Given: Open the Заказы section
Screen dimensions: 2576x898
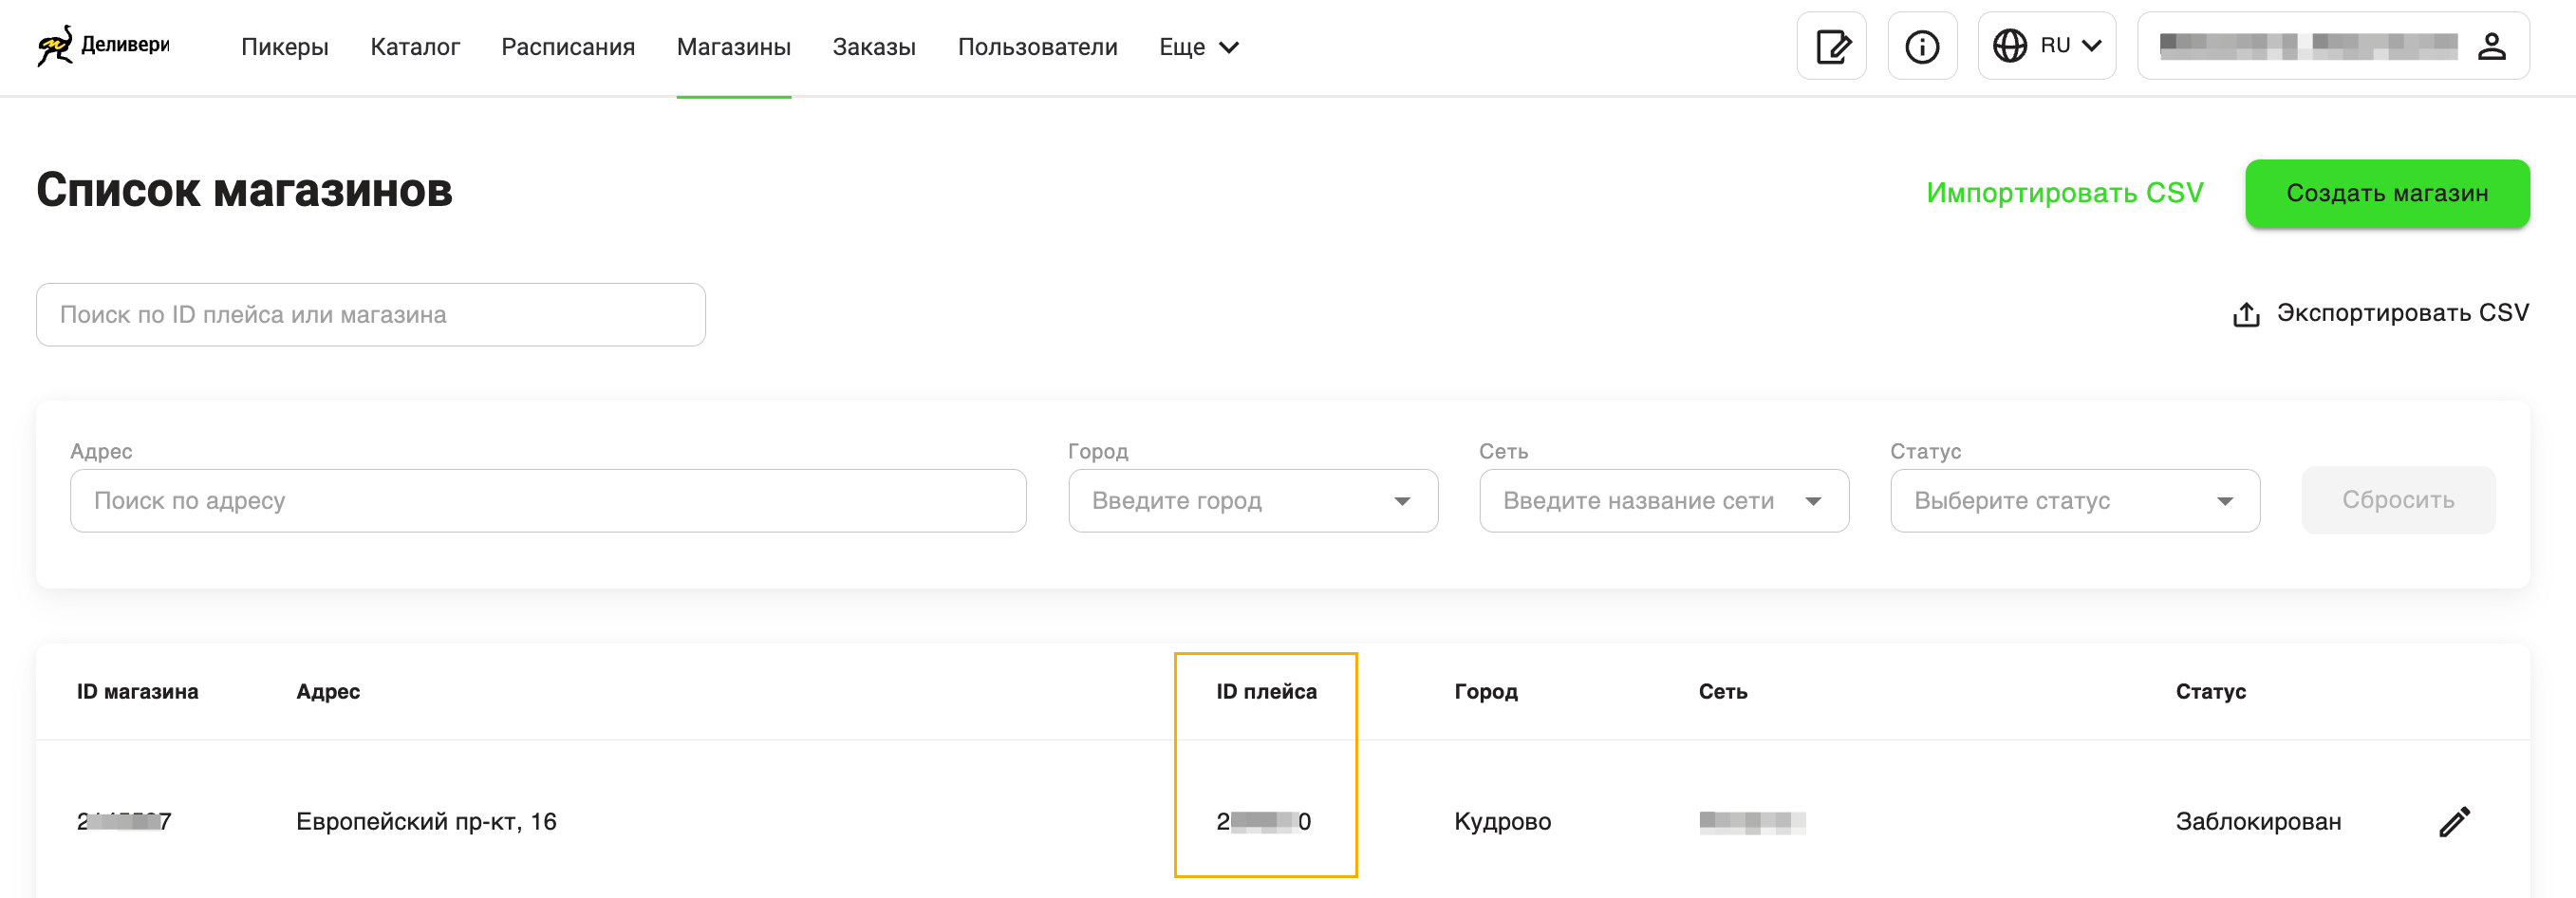Looking at the screenshot, I should (874, 47).
